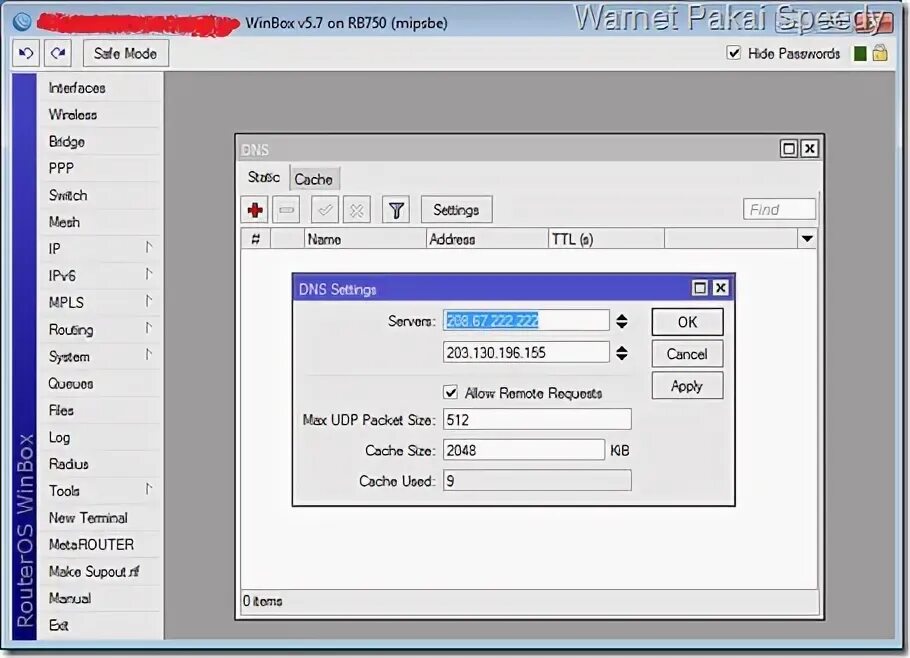Click the Max UDP Packet Size field

[x=537, y=420]
